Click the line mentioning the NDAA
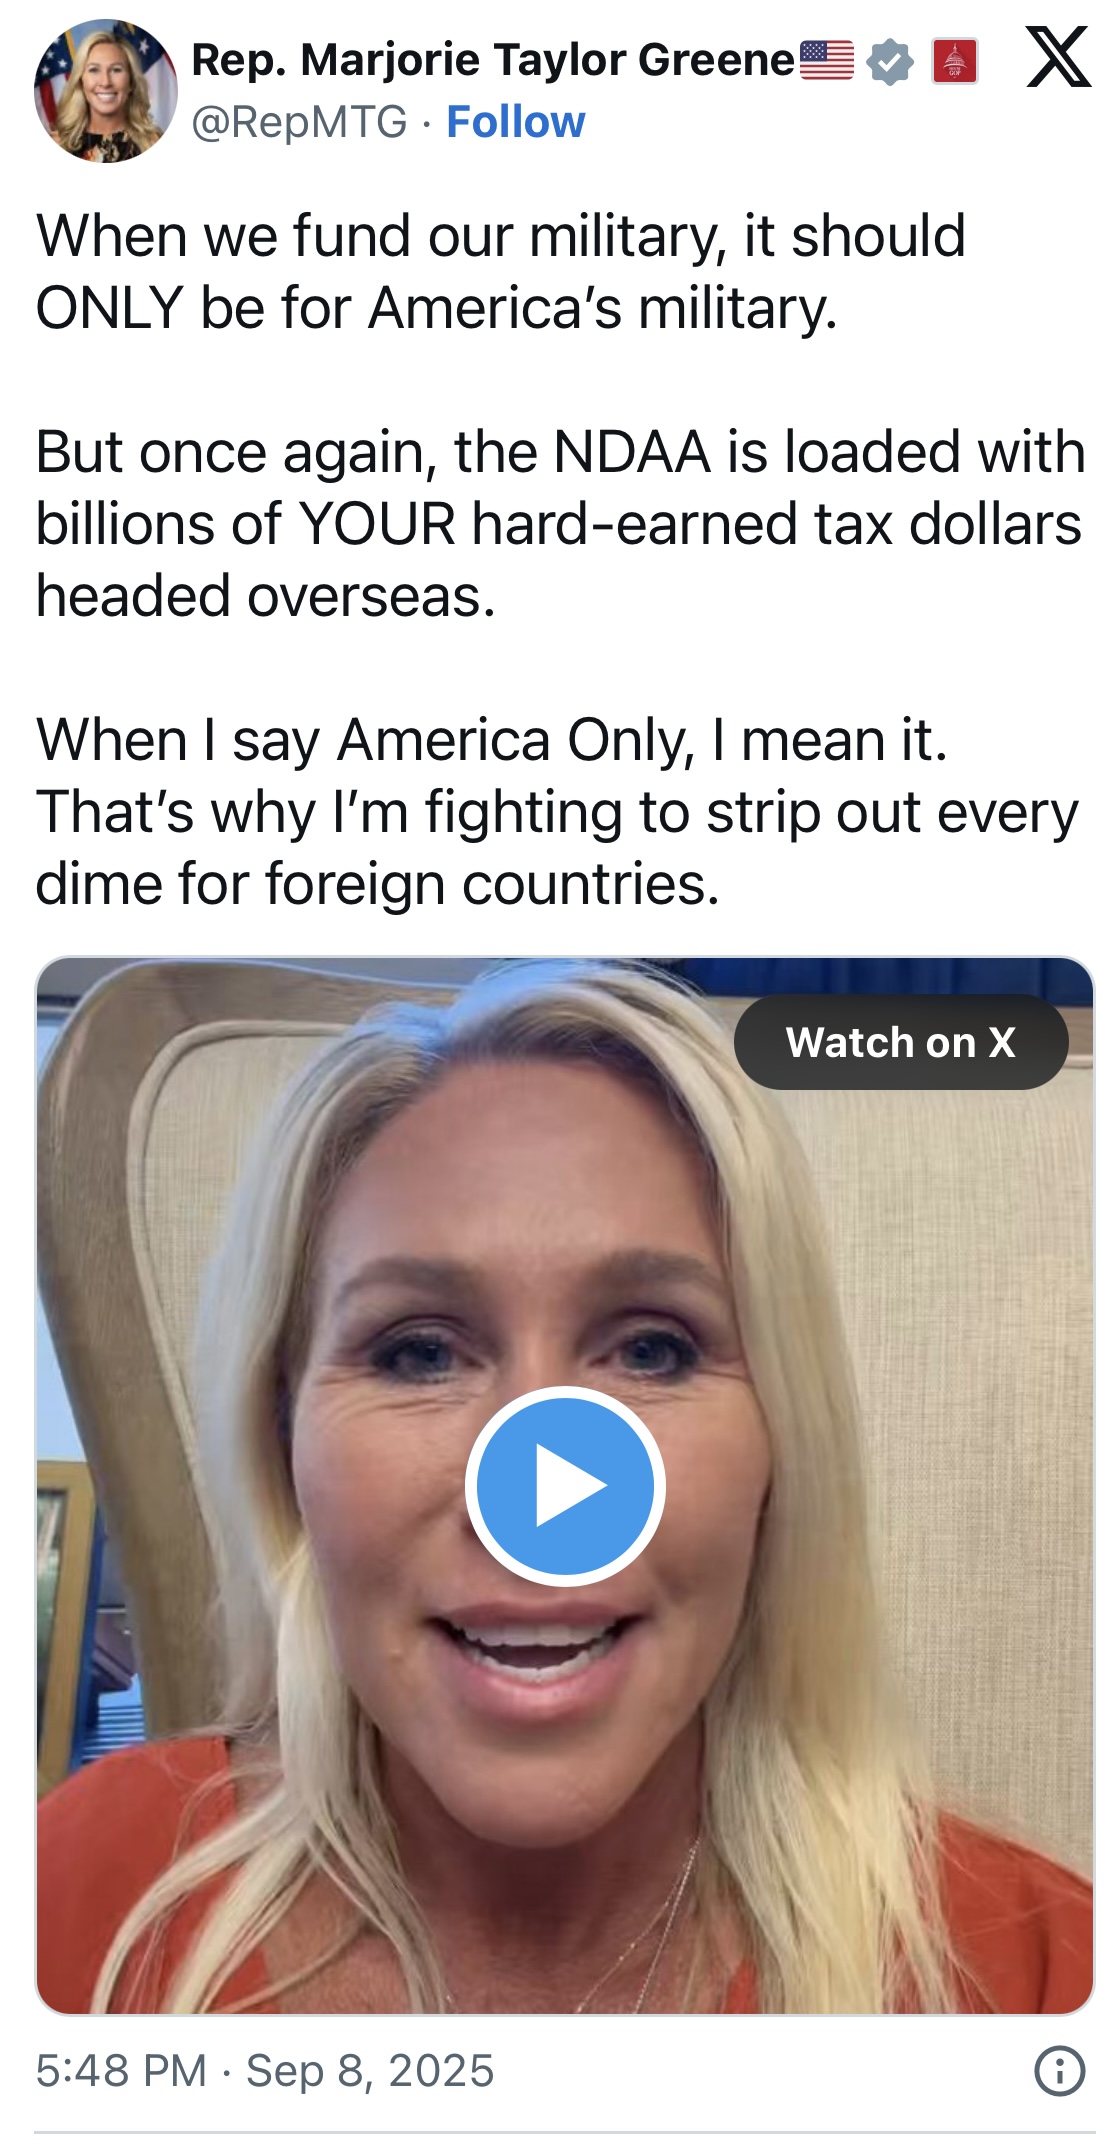This screenshot has height=2143, width=1113. pos(561,452)
